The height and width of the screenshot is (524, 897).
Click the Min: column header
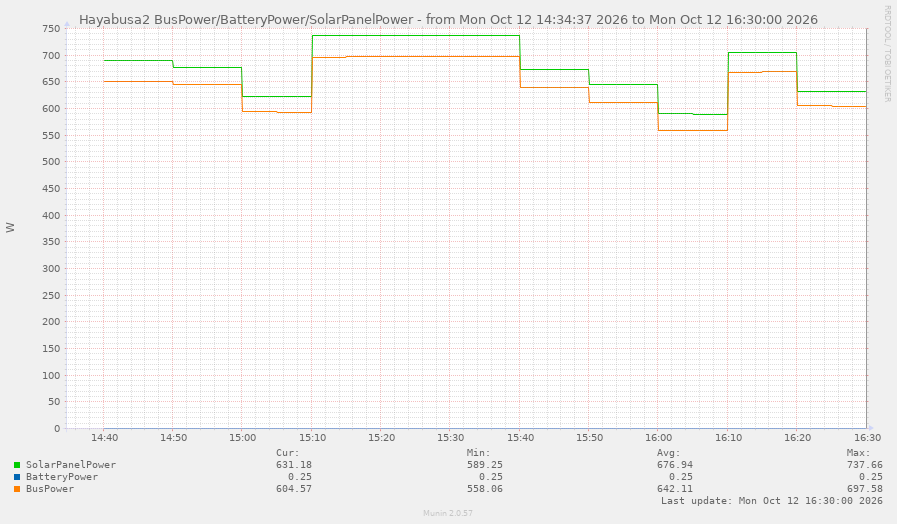coord(478,452)
